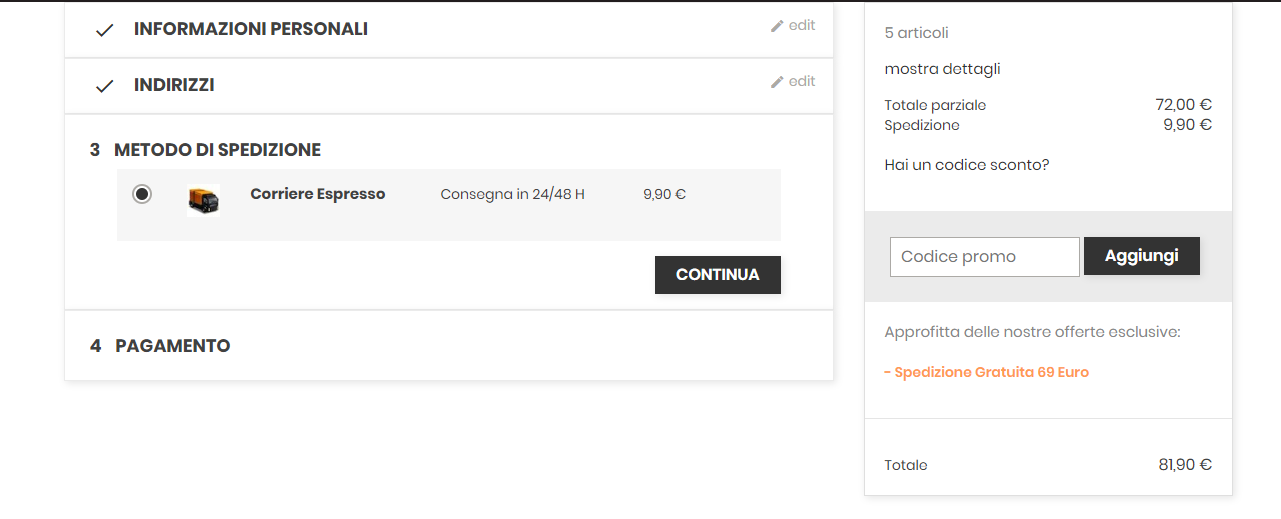Click the checkmark icon beside Indirizzi
The image size is (1281, 519).
tap(104, 86)
